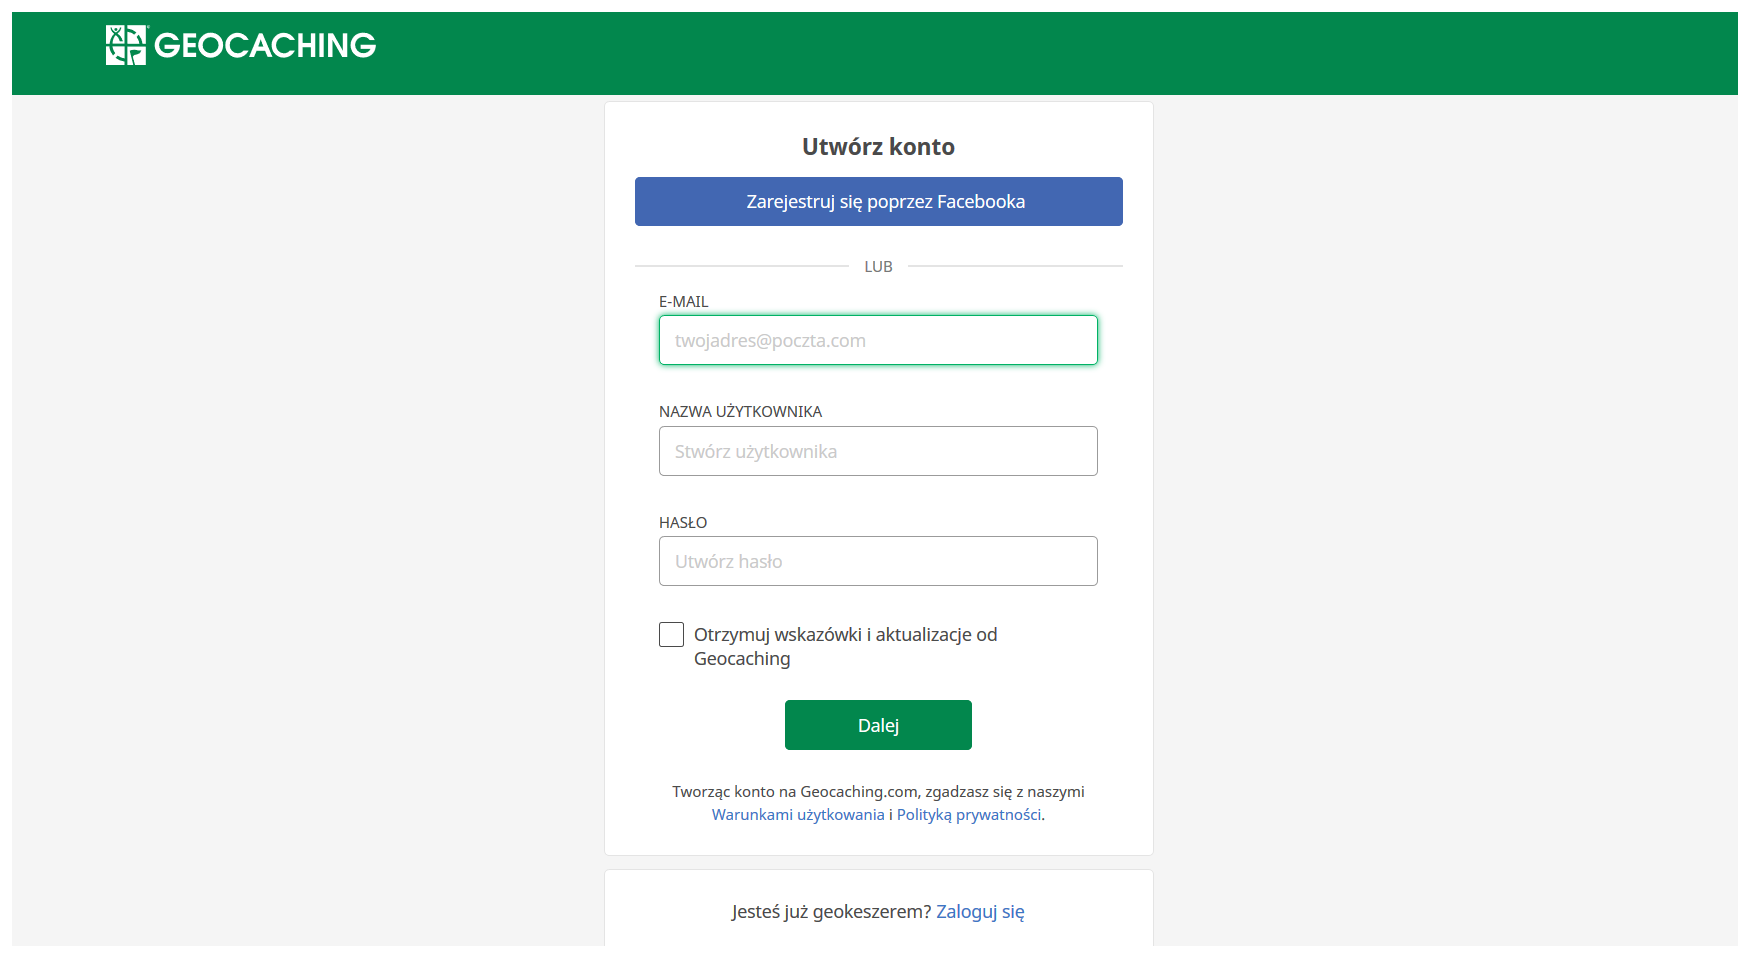The width and height of the screenshot is (1750, 970).
Task: Click the 'Tworząc konto na Geocaching.com' notice text
Action: (878, 792)
